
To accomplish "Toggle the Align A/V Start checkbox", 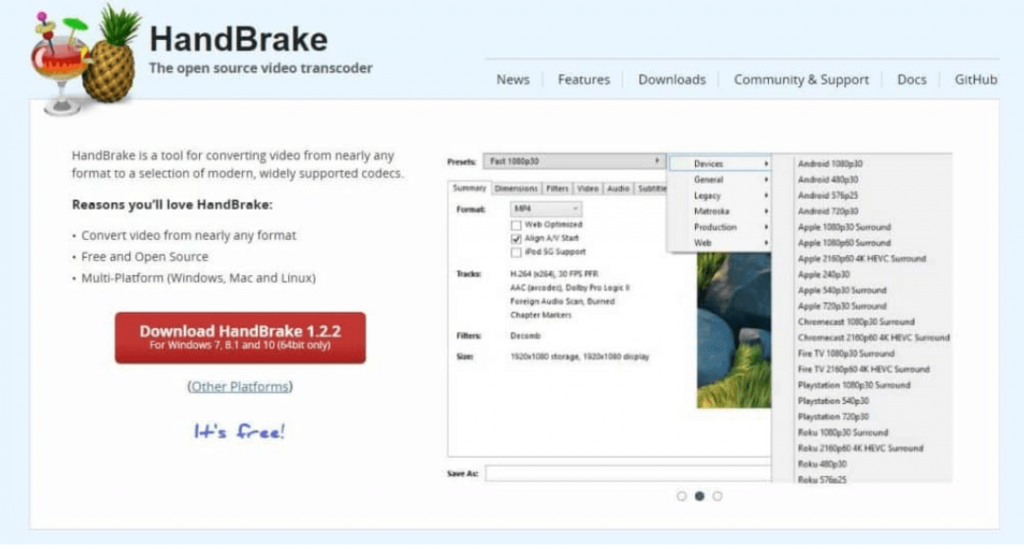I will [x=516, y=238].
